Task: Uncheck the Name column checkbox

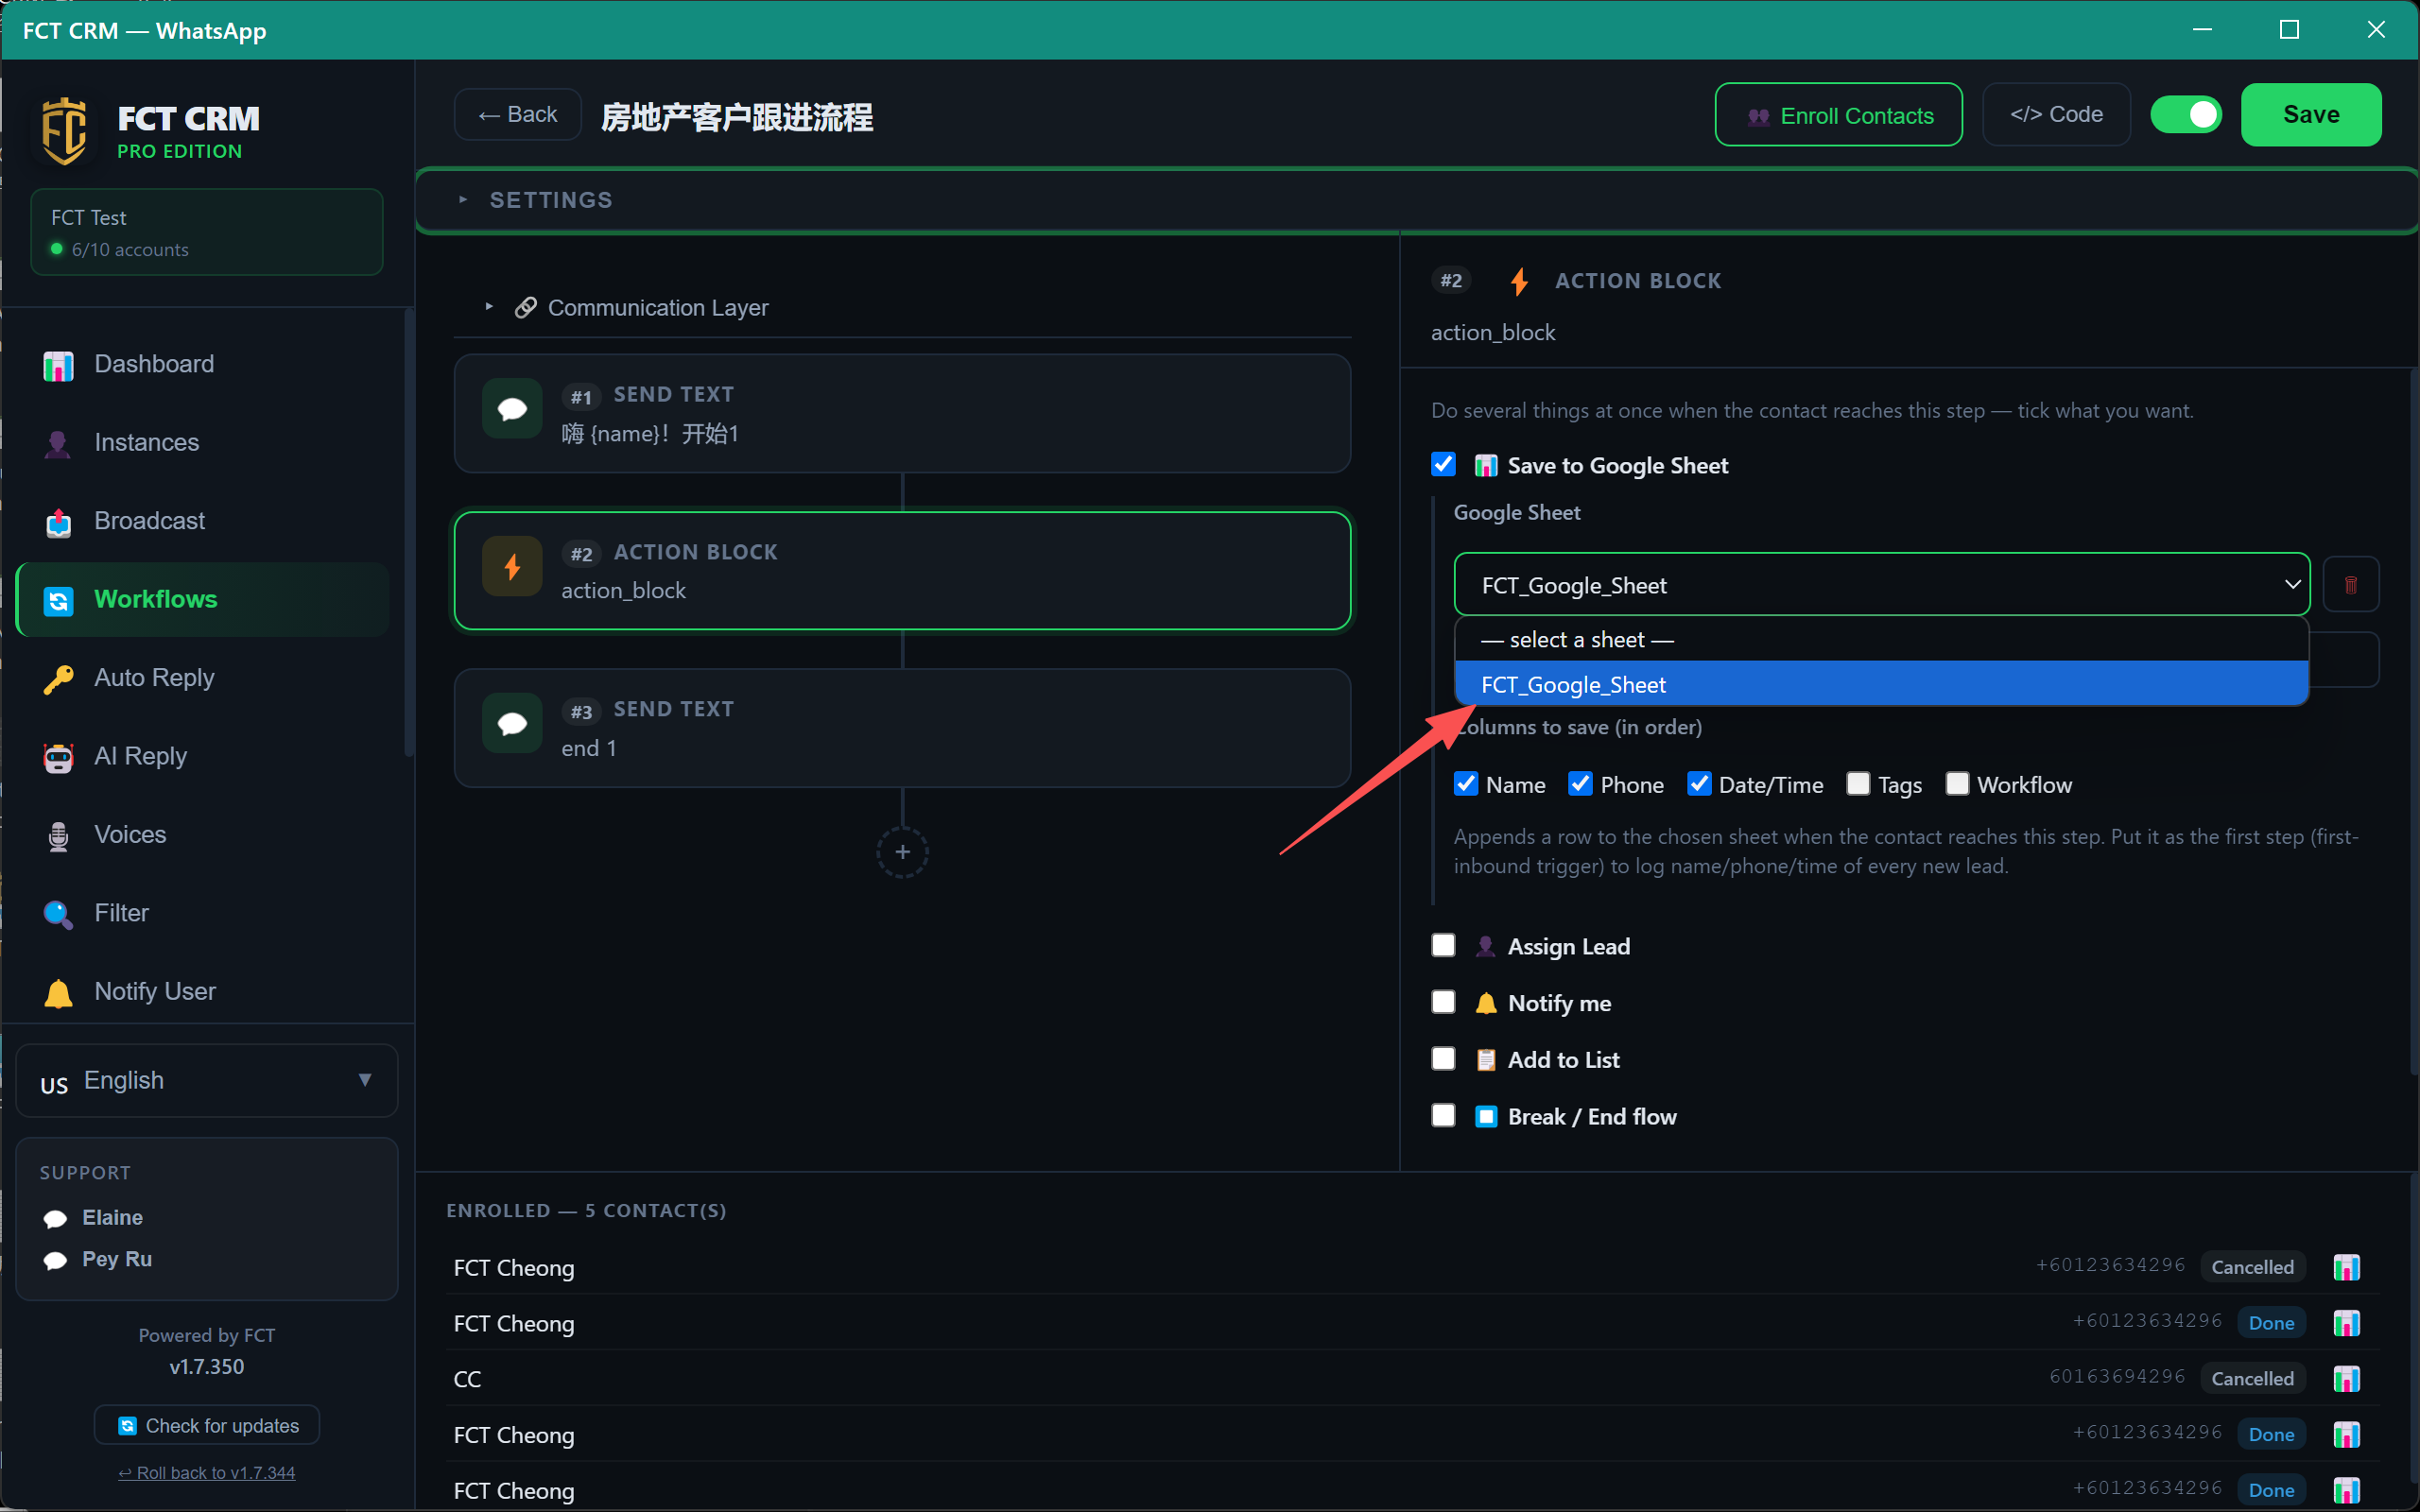Action: [x=1466, y=783]
